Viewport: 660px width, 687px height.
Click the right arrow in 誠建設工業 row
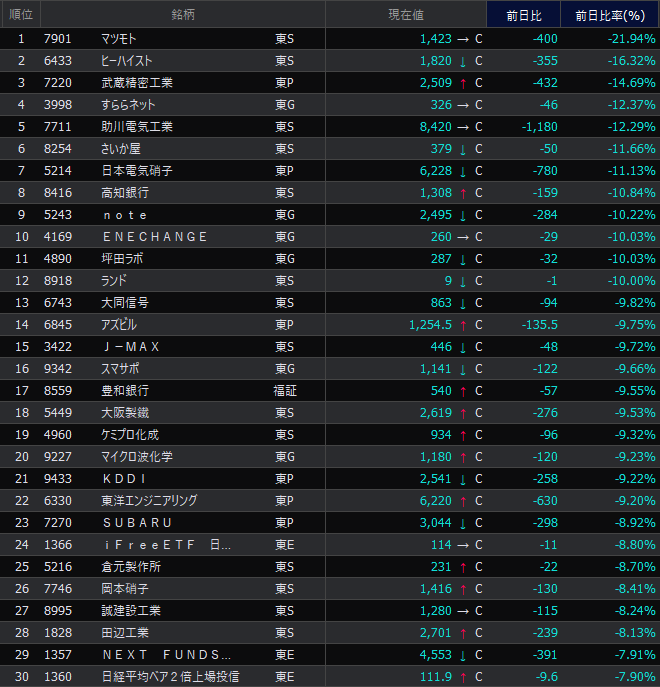463,611
